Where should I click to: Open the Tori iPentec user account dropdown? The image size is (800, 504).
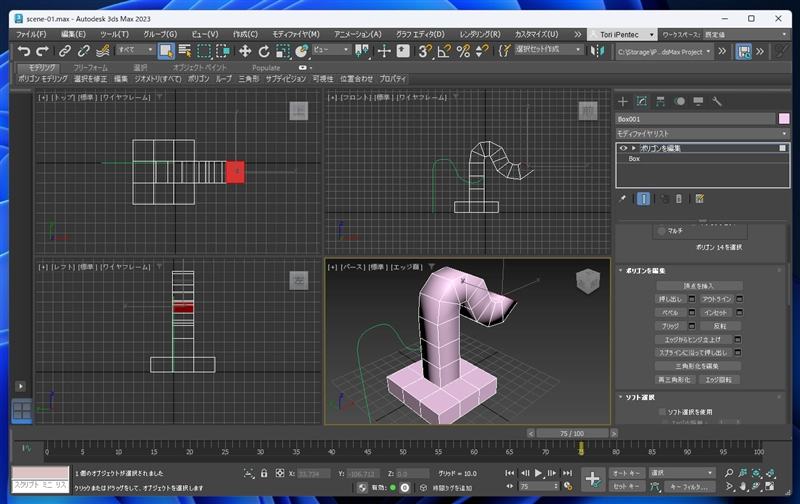(622, 35)
